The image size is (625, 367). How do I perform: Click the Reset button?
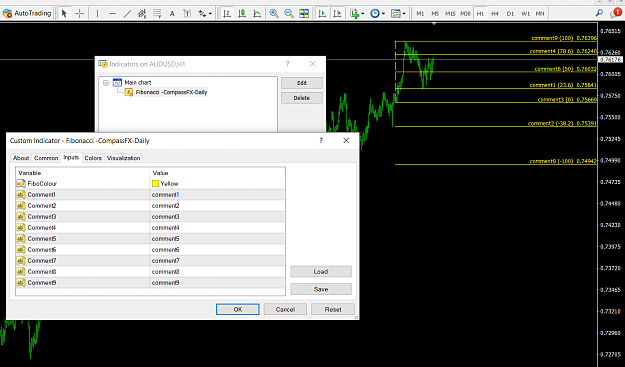click(333, 309)
